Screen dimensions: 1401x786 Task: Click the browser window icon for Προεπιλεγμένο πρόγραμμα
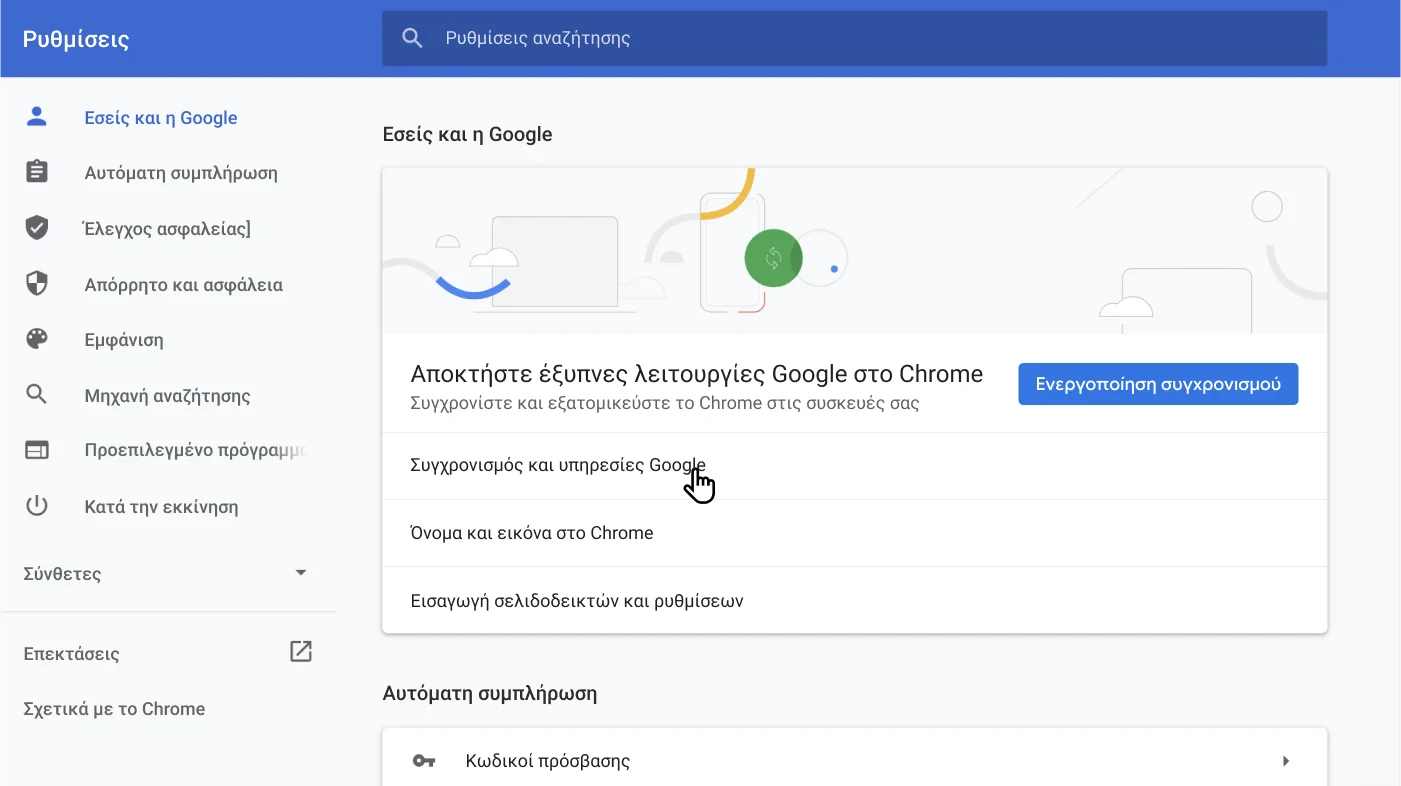[37, 450]
